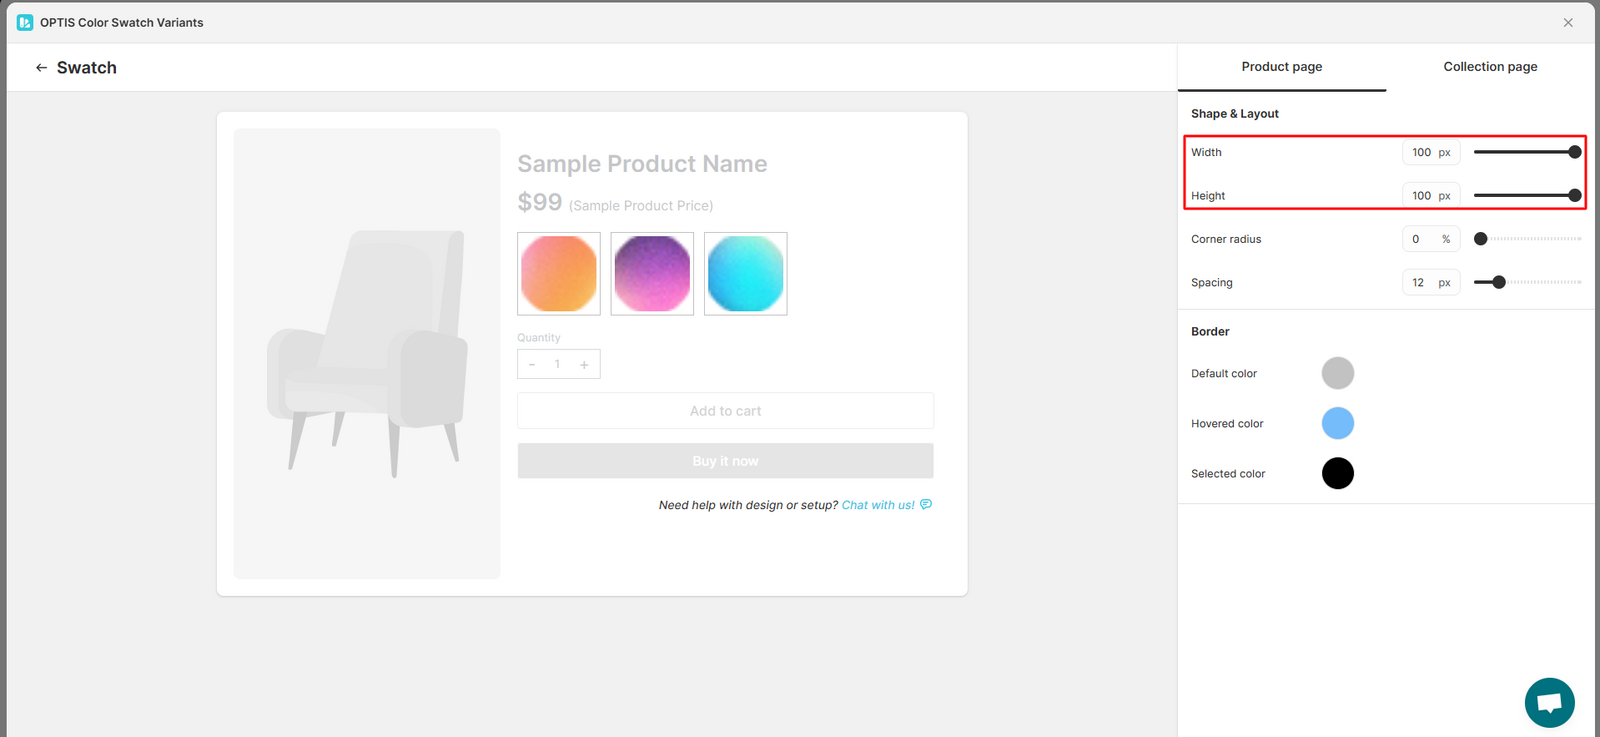Click the back arrow beside Swatch

[41, 68]
